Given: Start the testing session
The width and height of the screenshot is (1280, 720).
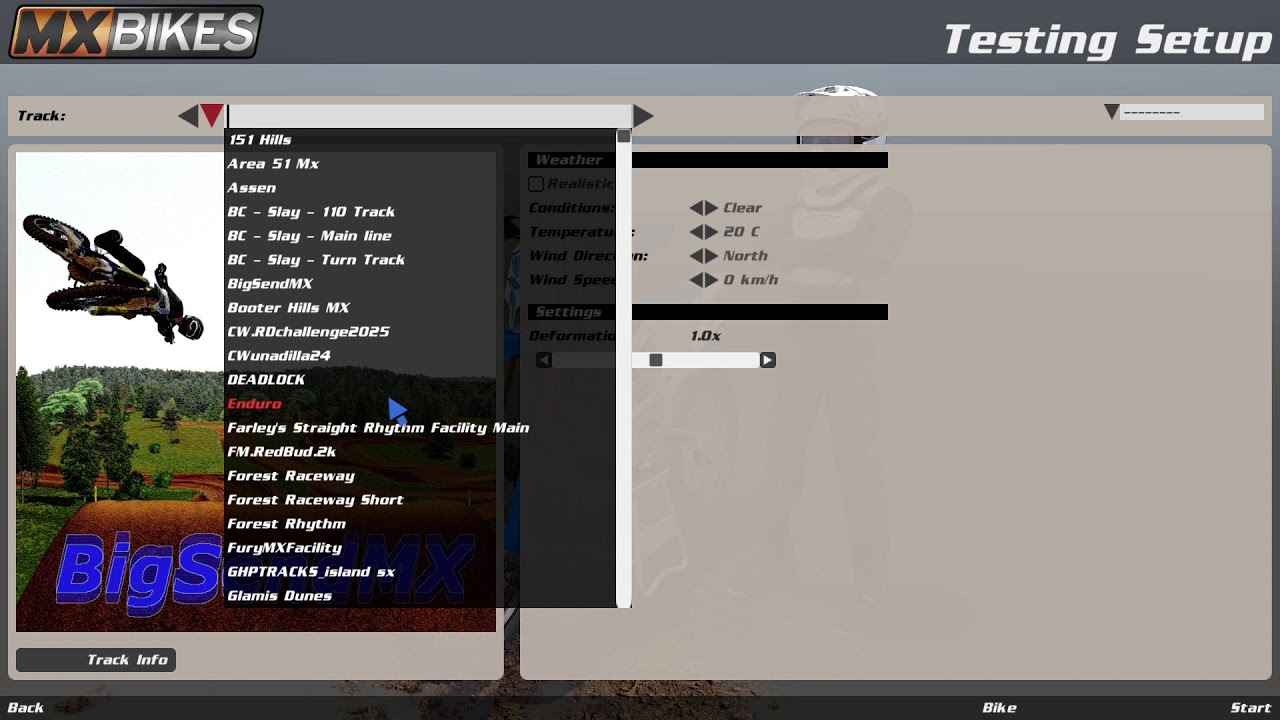Looking at the screenshot, I should point(1250,708).
